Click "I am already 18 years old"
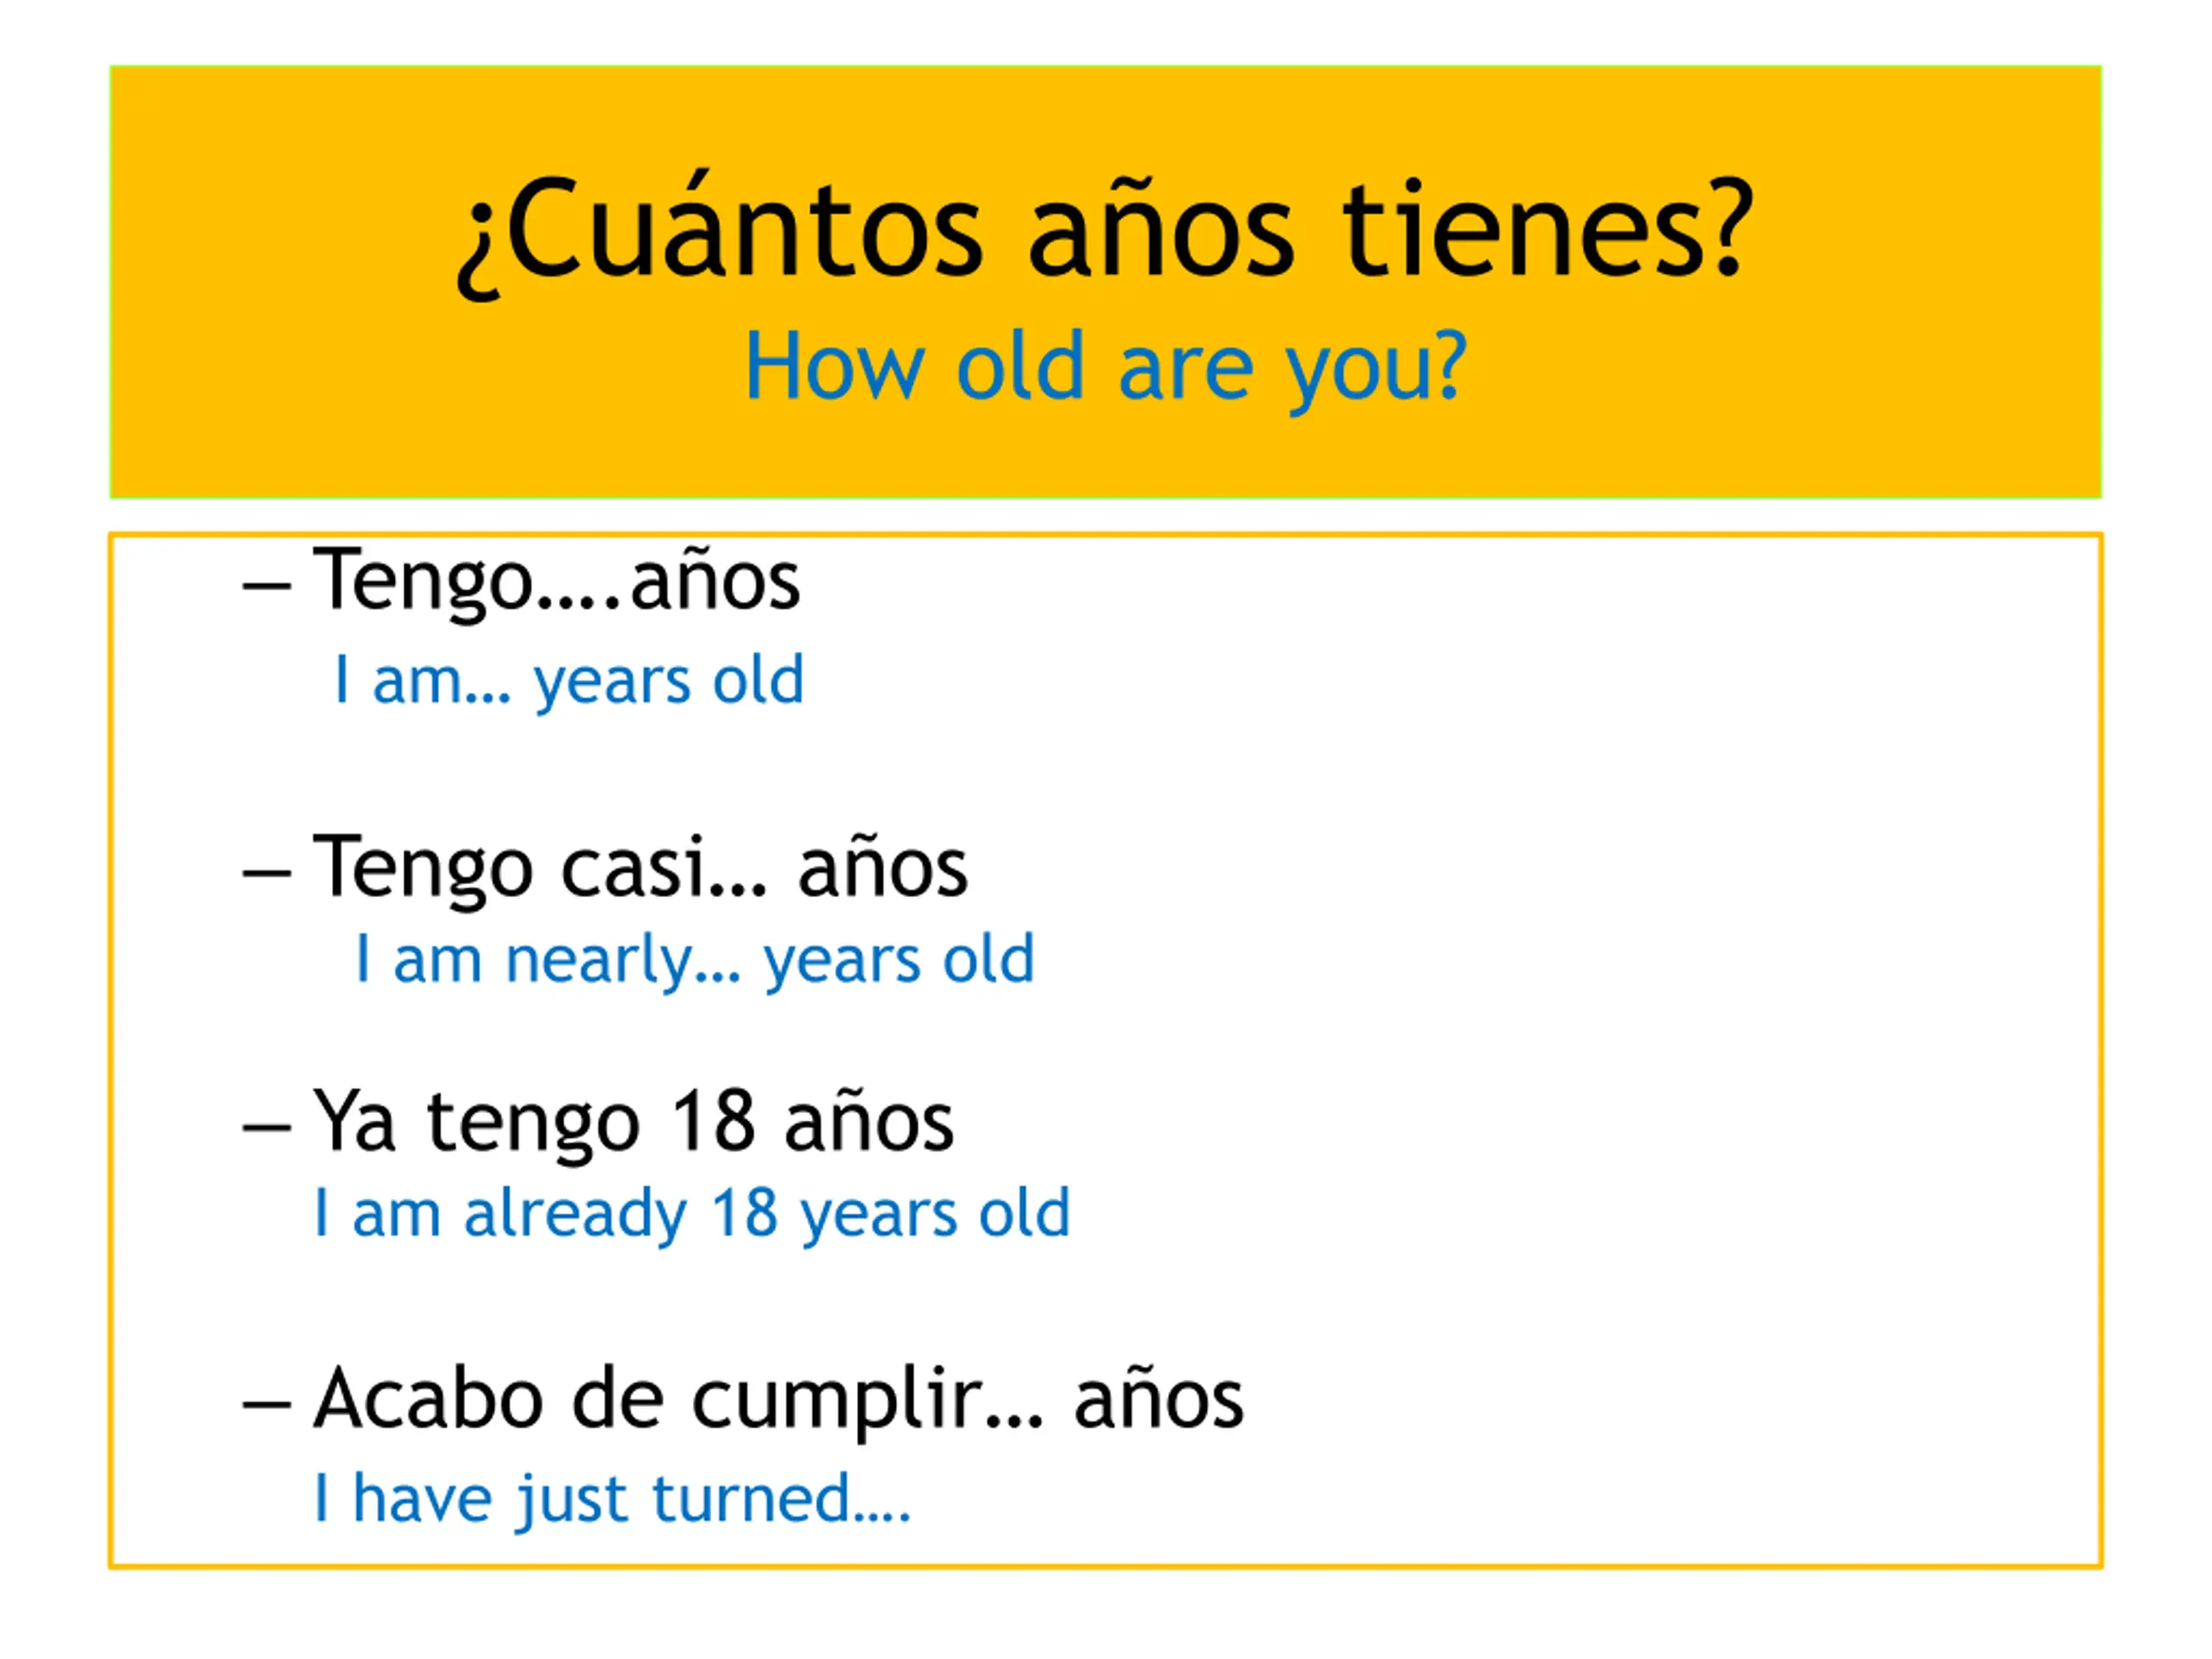 [x=692, y=1214]
